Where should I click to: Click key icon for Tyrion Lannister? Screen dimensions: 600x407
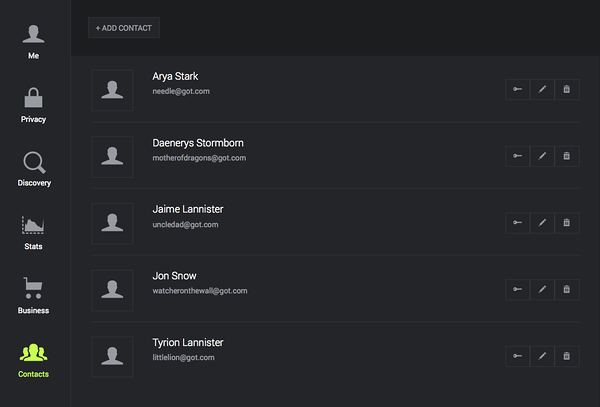click(x=517, y=356)
